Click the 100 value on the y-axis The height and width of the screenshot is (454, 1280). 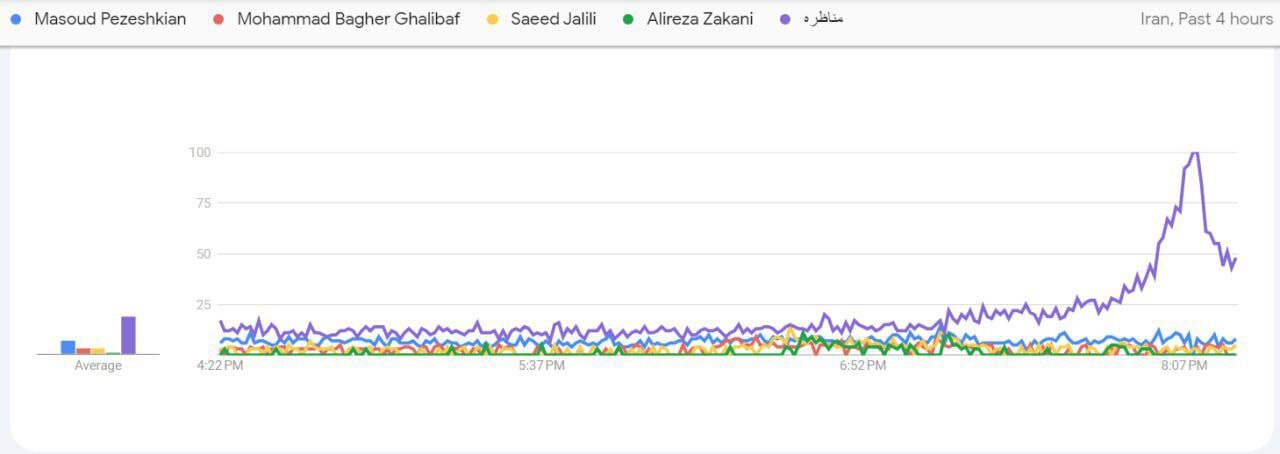coord(199,152)
